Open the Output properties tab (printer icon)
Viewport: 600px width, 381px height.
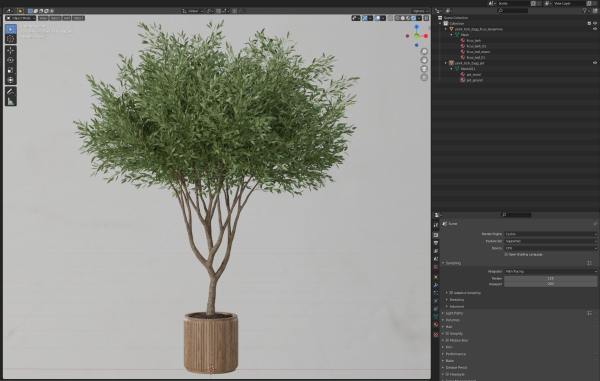(x=436, y=243)
